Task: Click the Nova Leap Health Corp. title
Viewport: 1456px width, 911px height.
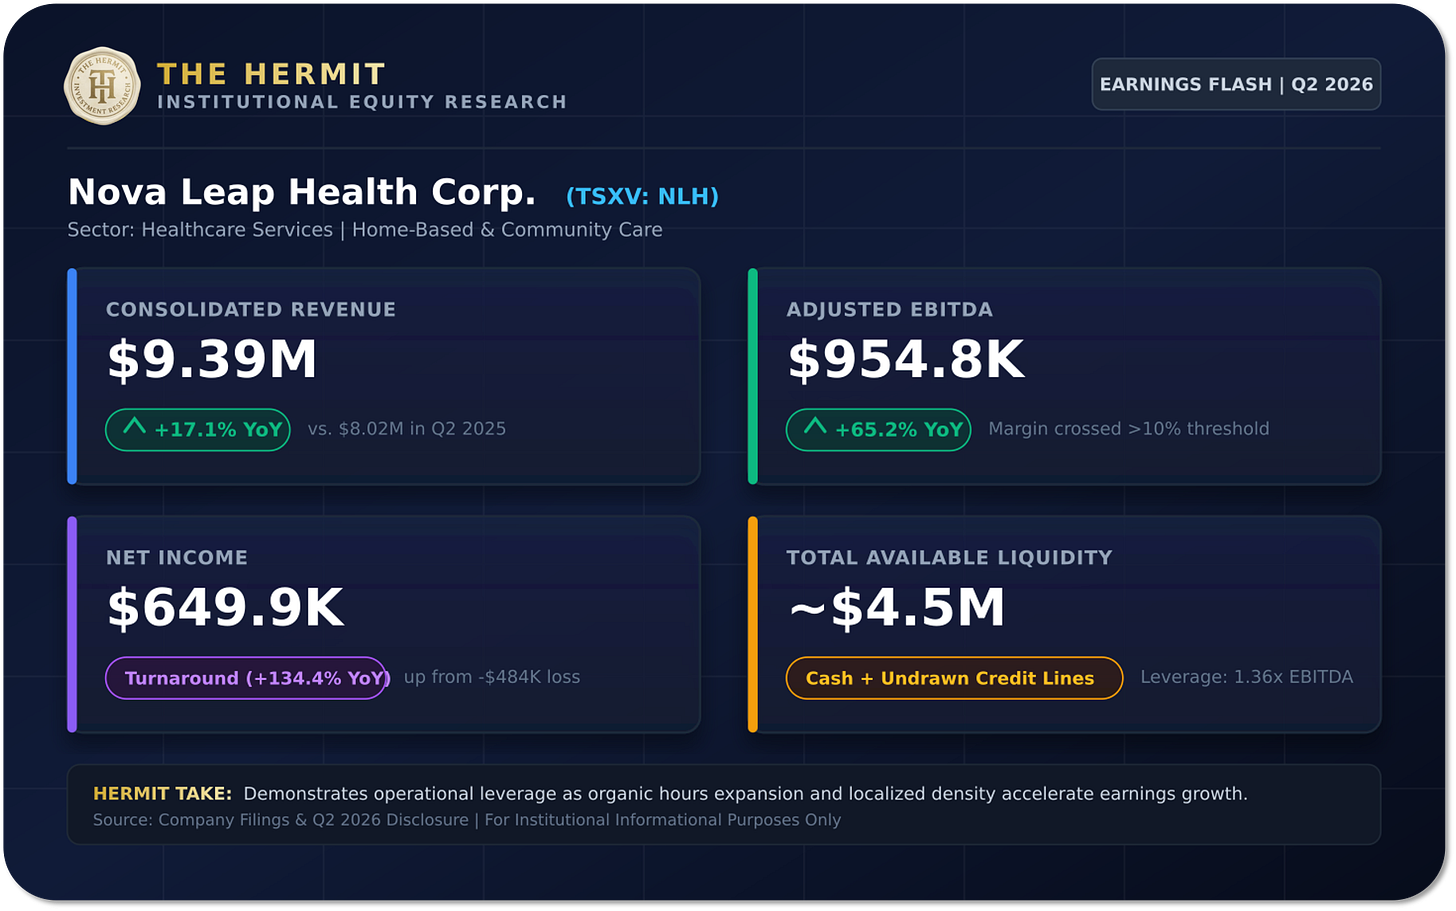Action: (x=302, y=191)
